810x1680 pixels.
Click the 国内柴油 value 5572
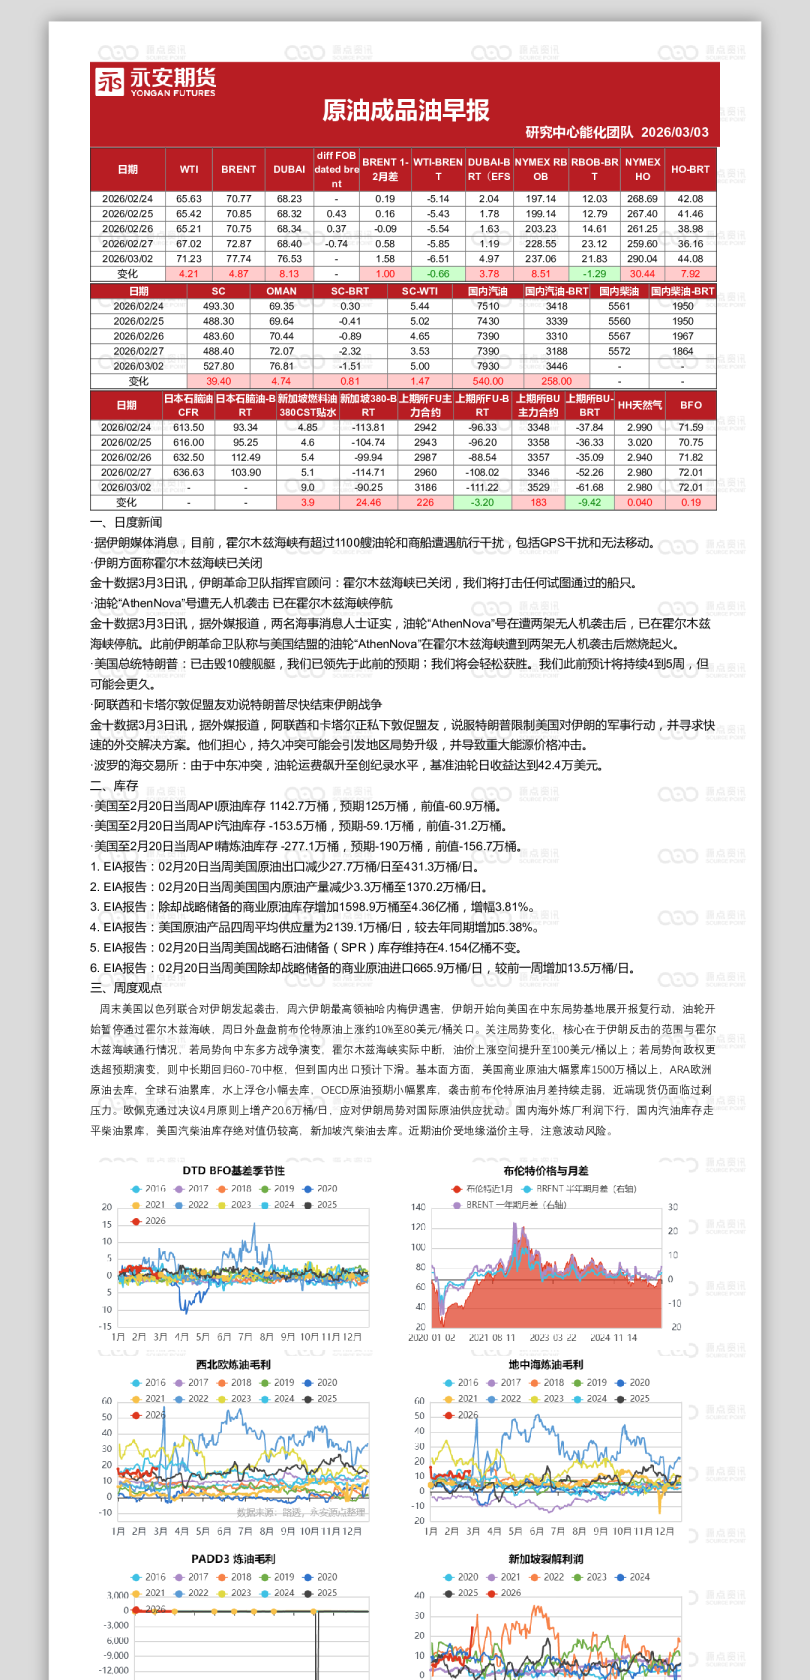(x=620, y=351)
